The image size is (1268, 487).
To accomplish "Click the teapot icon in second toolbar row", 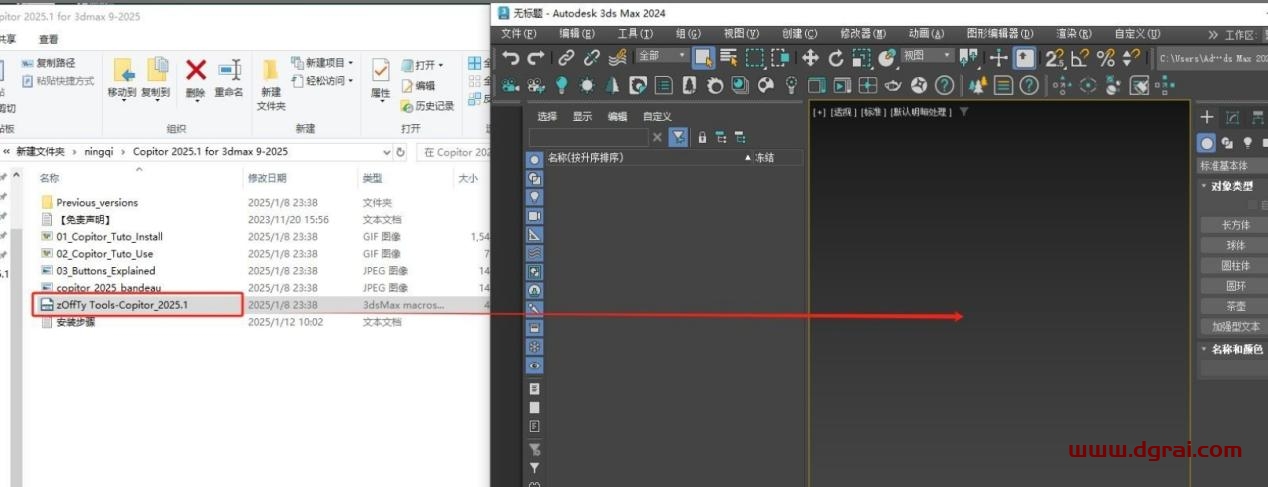I will point(892,85).
